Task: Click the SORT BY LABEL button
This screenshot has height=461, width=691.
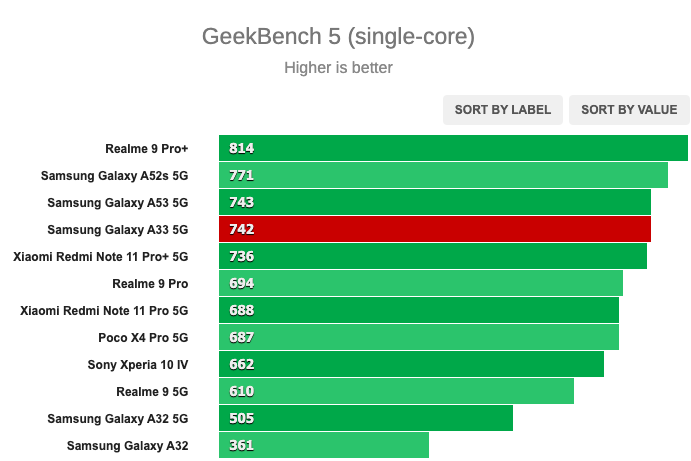Action: 502,110
